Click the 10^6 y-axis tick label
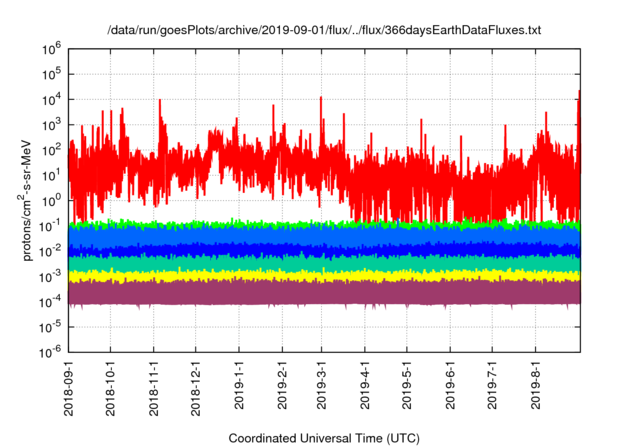This screenshot has height=448, width=640. pos(51,49)
